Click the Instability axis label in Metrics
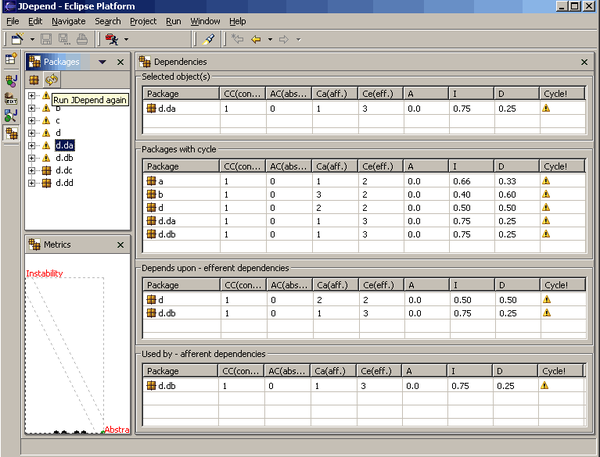600x457 pixels. pos(44,273)
